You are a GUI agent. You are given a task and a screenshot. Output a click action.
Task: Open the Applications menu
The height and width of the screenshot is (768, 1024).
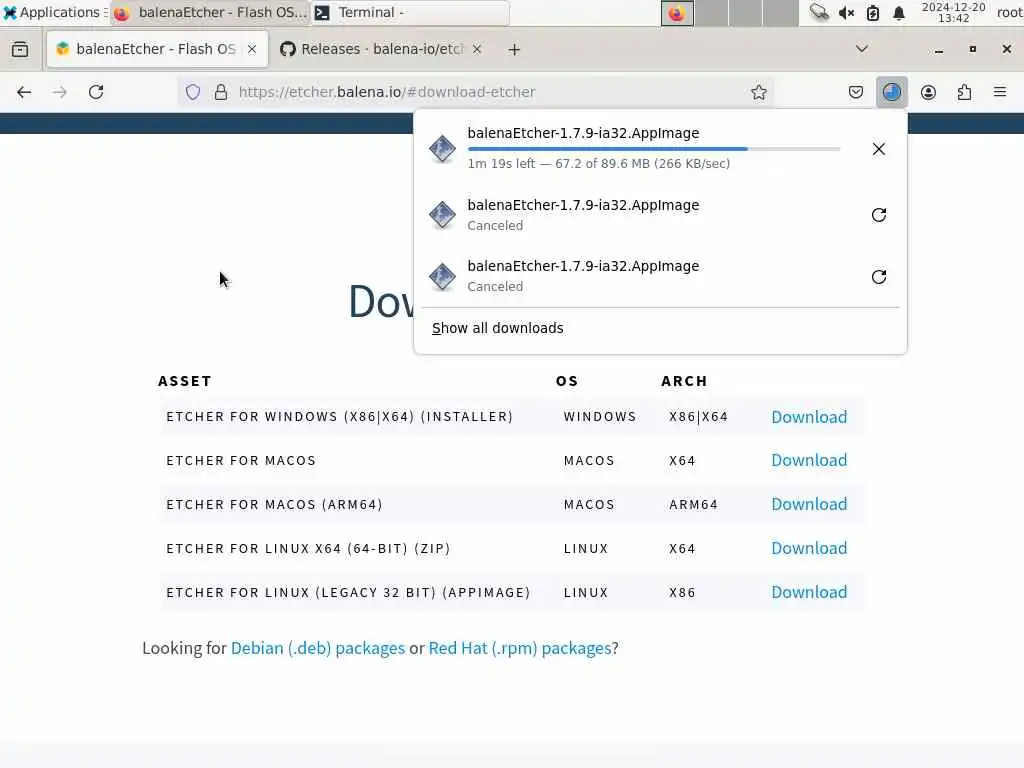click(x=54, y=12)
